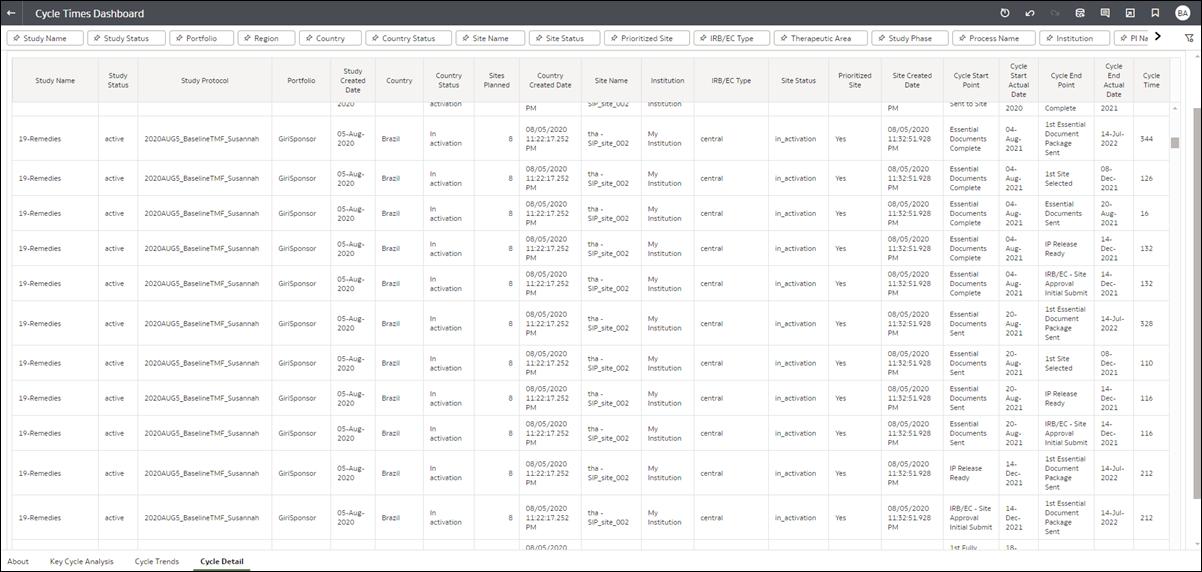
Task: Click the cycle time value 344
Action: [x=1147, y=138]
